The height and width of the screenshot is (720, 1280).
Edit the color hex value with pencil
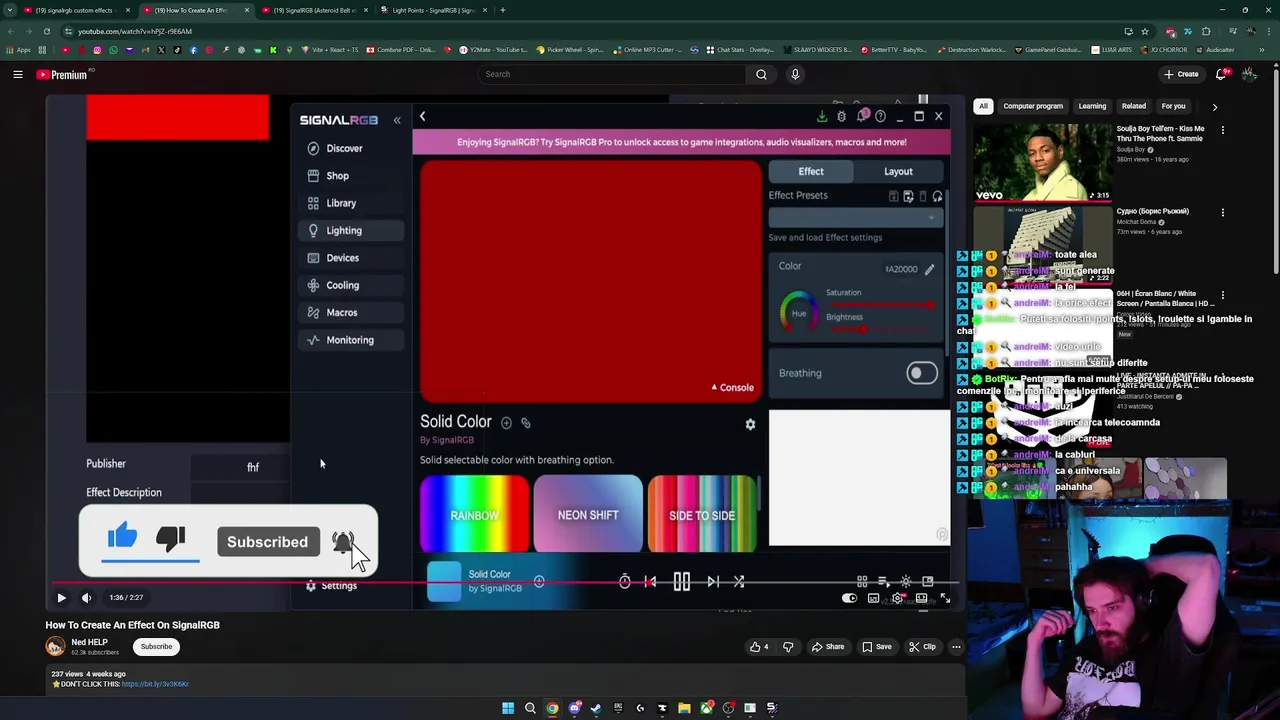(929, 269)
